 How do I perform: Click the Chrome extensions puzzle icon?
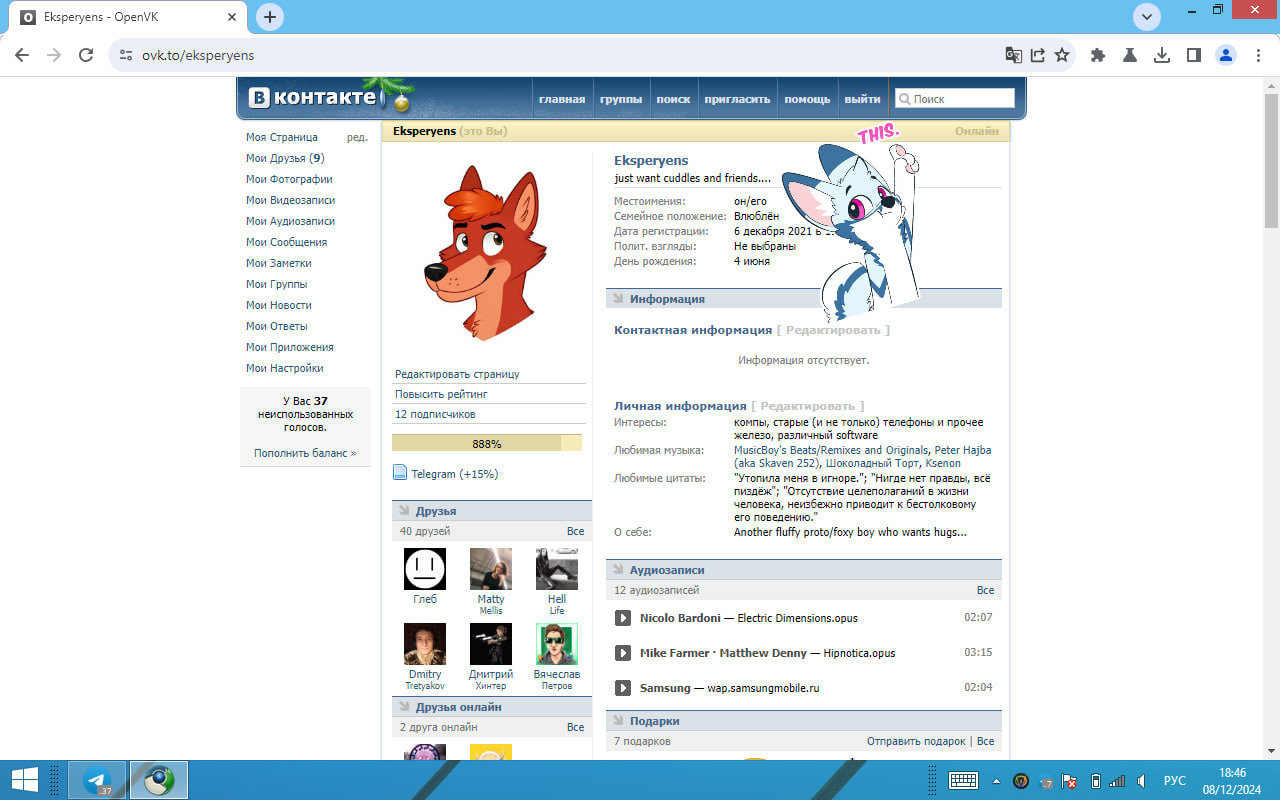coord(1098,55)
